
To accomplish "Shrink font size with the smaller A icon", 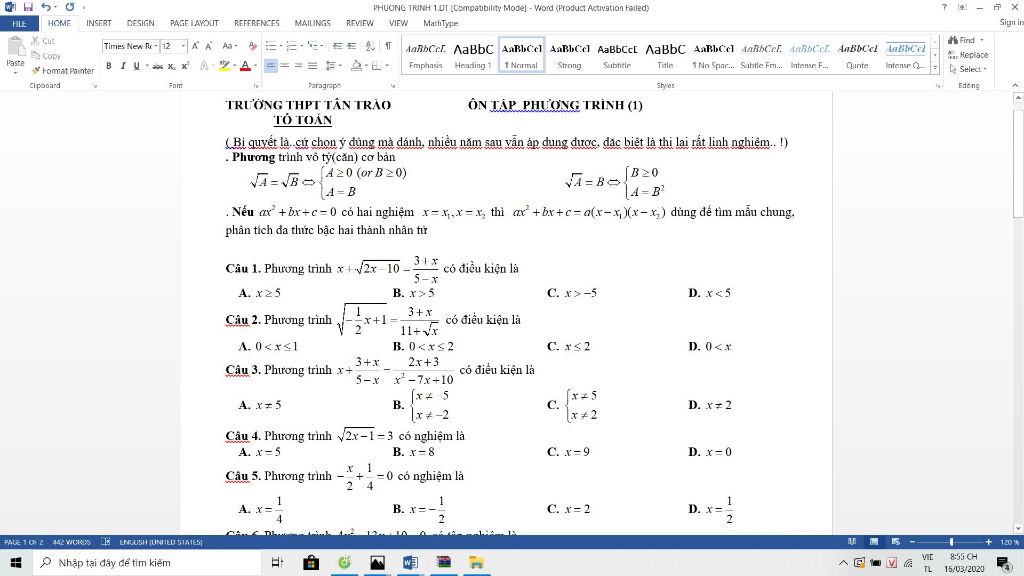I will point(208,46).
